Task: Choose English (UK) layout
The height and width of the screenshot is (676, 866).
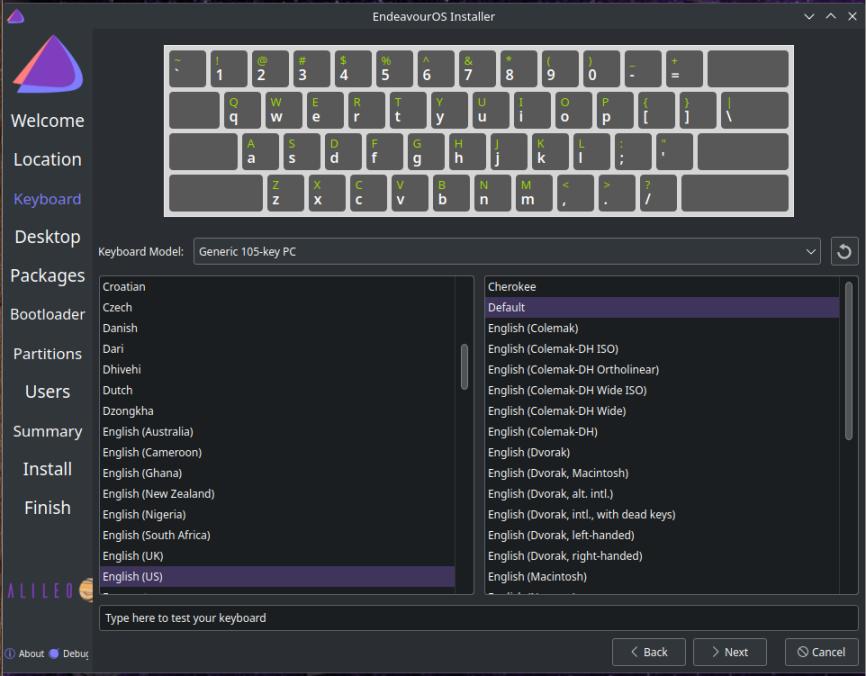Action: click(277, 556)
